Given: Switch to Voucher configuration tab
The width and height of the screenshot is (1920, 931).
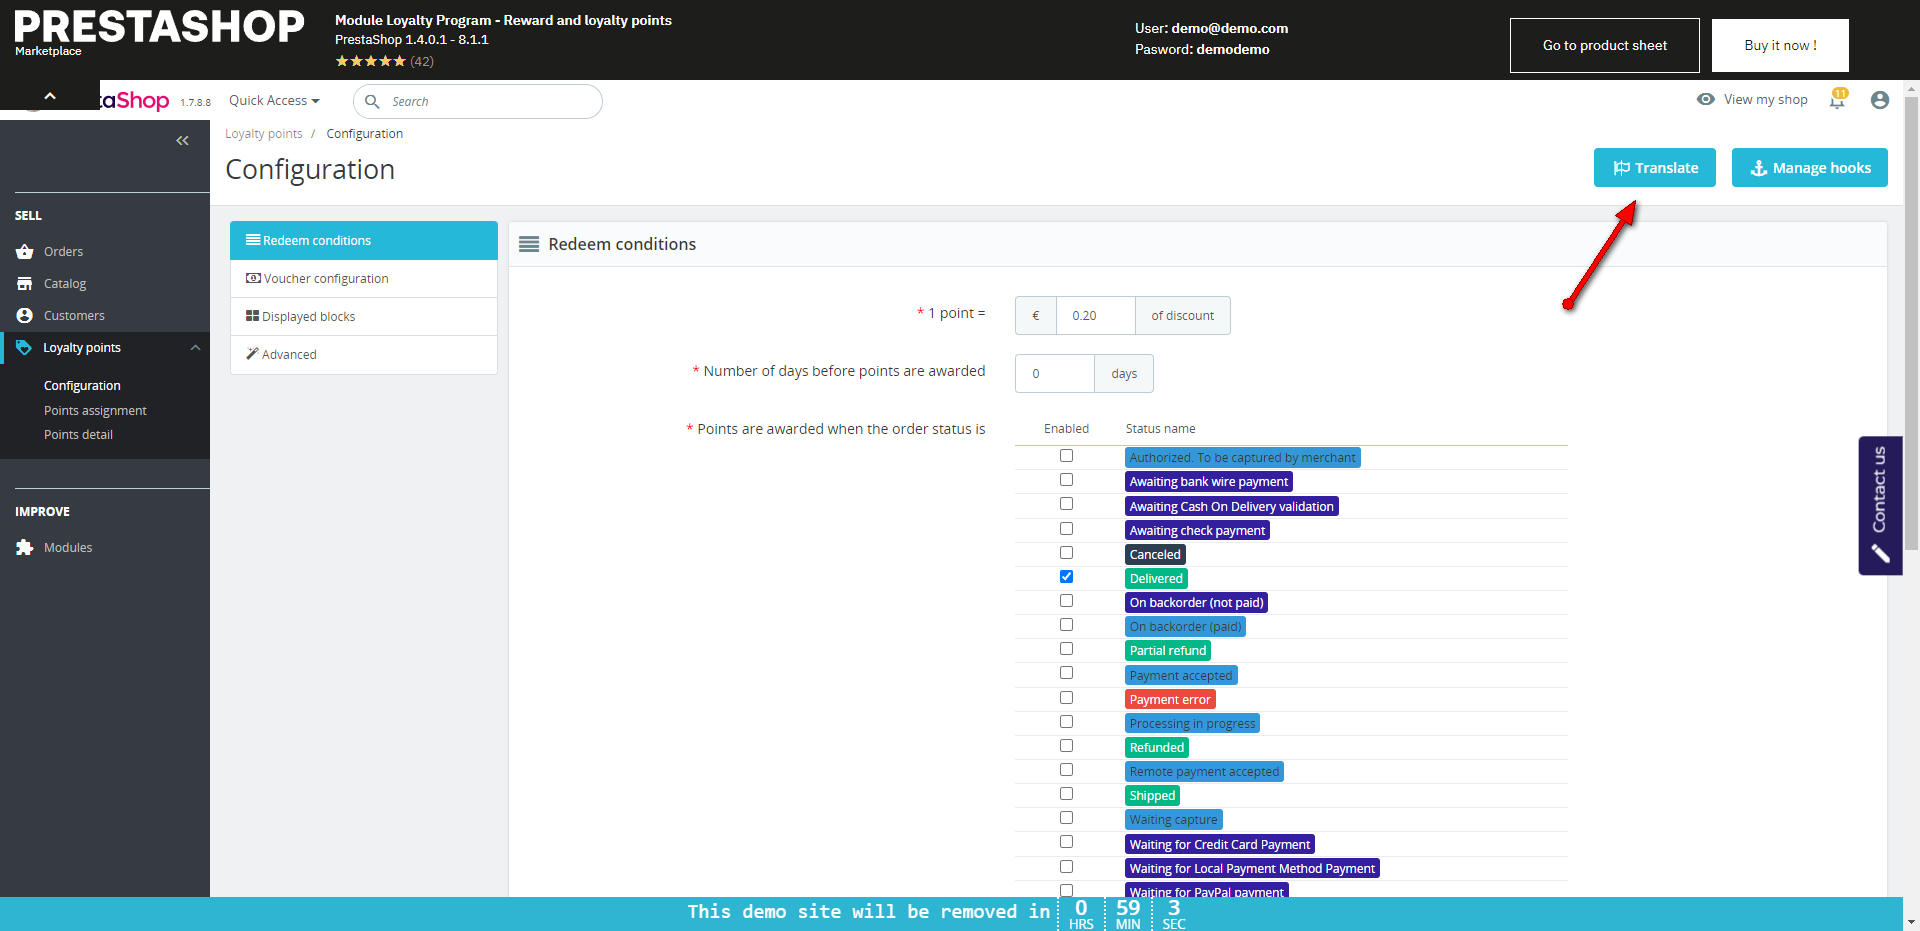Looking at the screenshot, I should (x=364, y=279).
